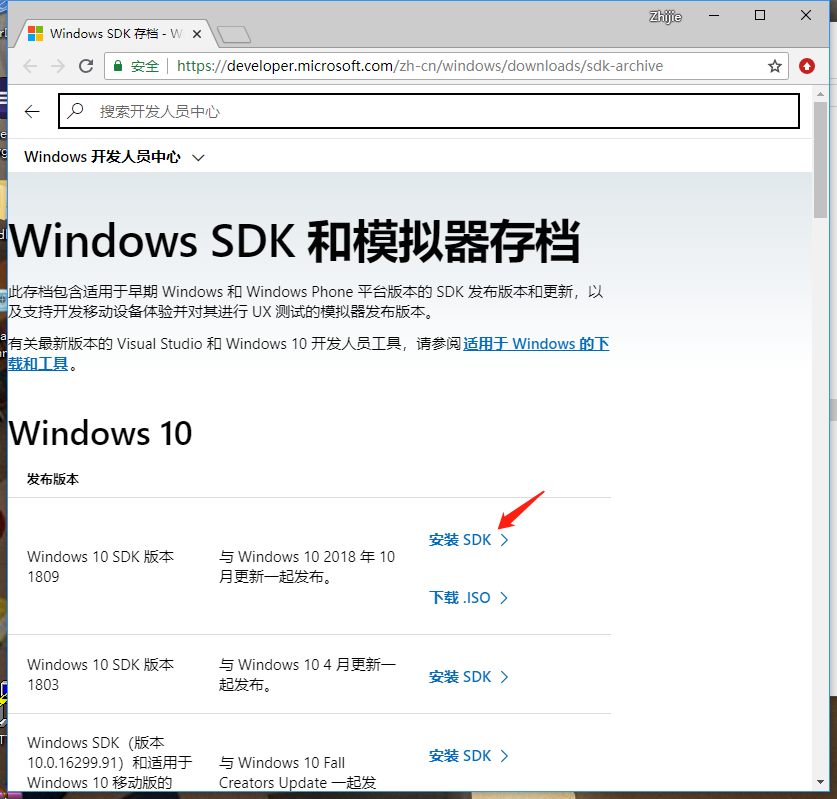Reload the page with the refresh icon
The height and width of the screenshot is (799, 837).
pyautogui.click(x=86, y=66)
